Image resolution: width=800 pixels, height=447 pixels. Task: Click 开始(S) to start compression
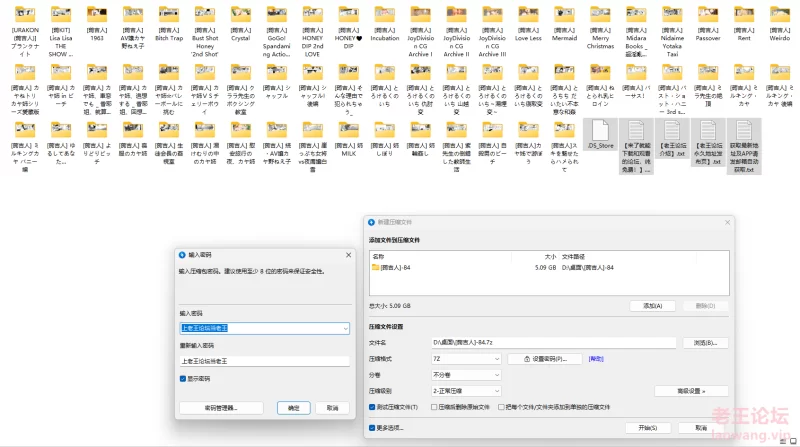(648, 428)
